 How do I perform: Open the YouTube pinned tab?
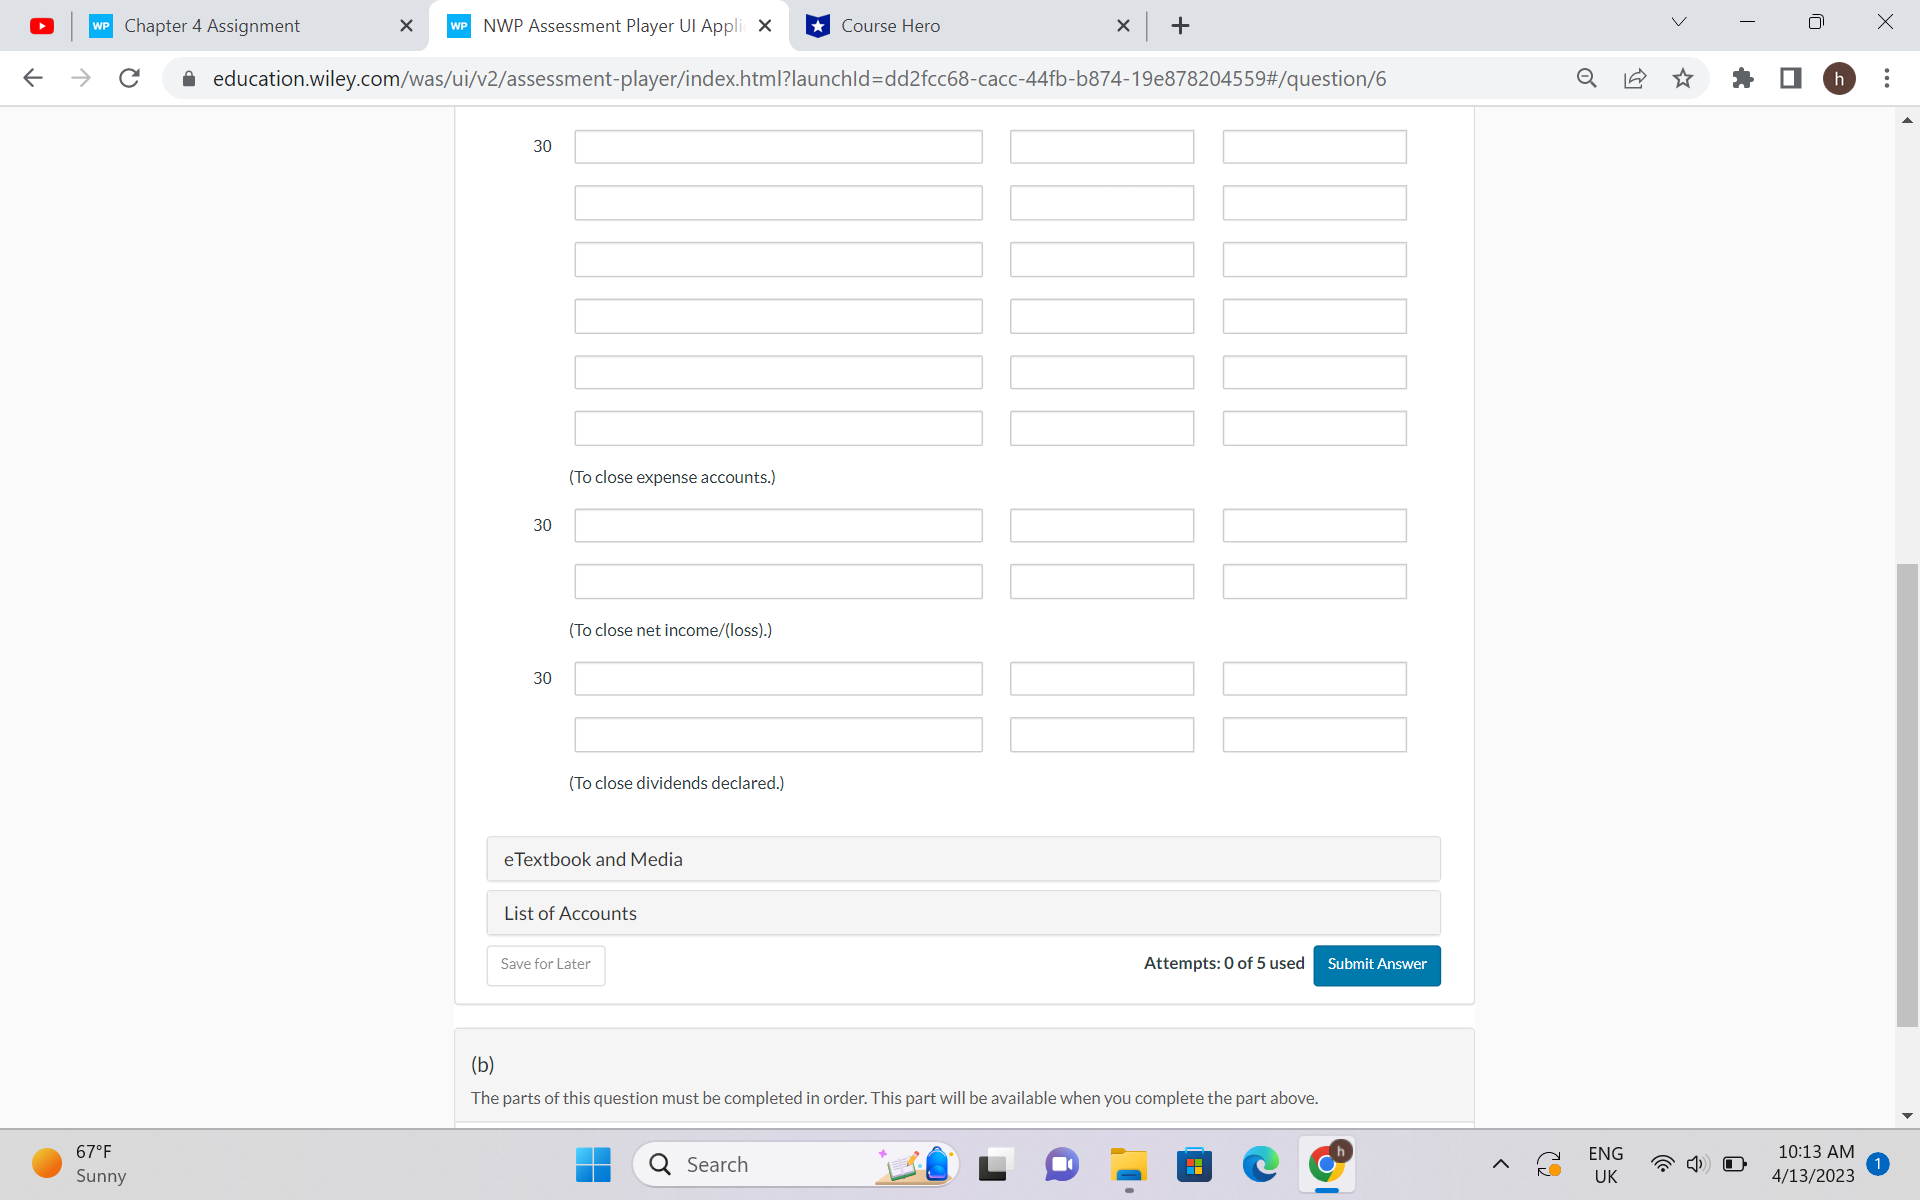[42, 26]
